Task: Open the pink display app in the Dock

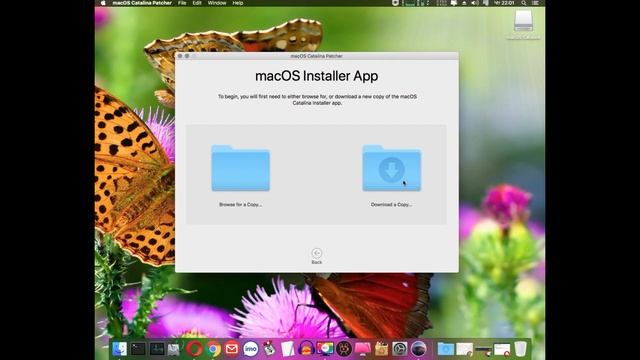Action: (x=362, y=349)
